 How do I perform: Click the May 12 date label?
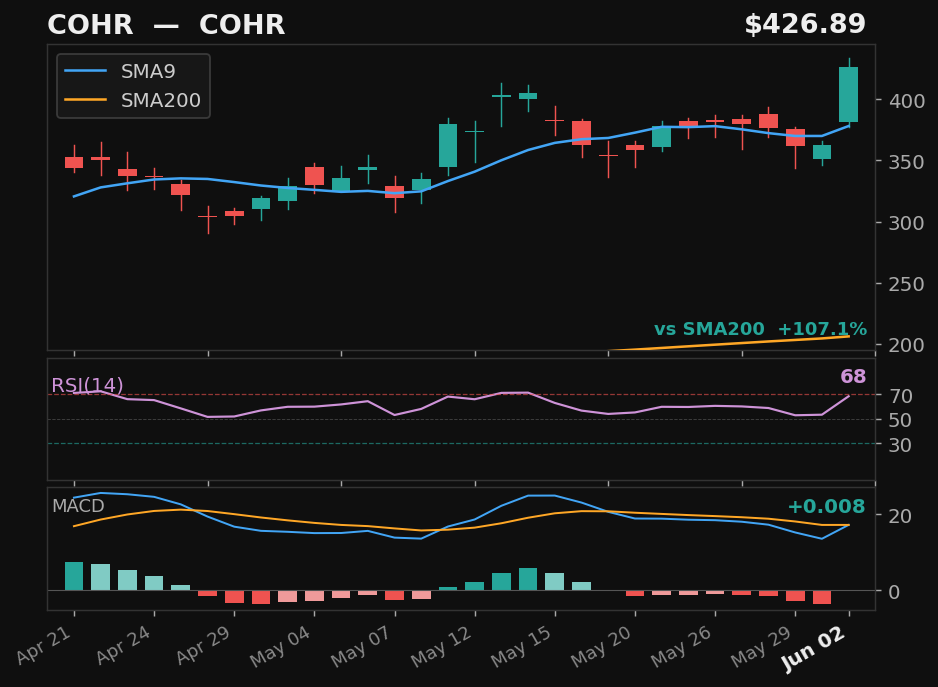tap(441, 647)
